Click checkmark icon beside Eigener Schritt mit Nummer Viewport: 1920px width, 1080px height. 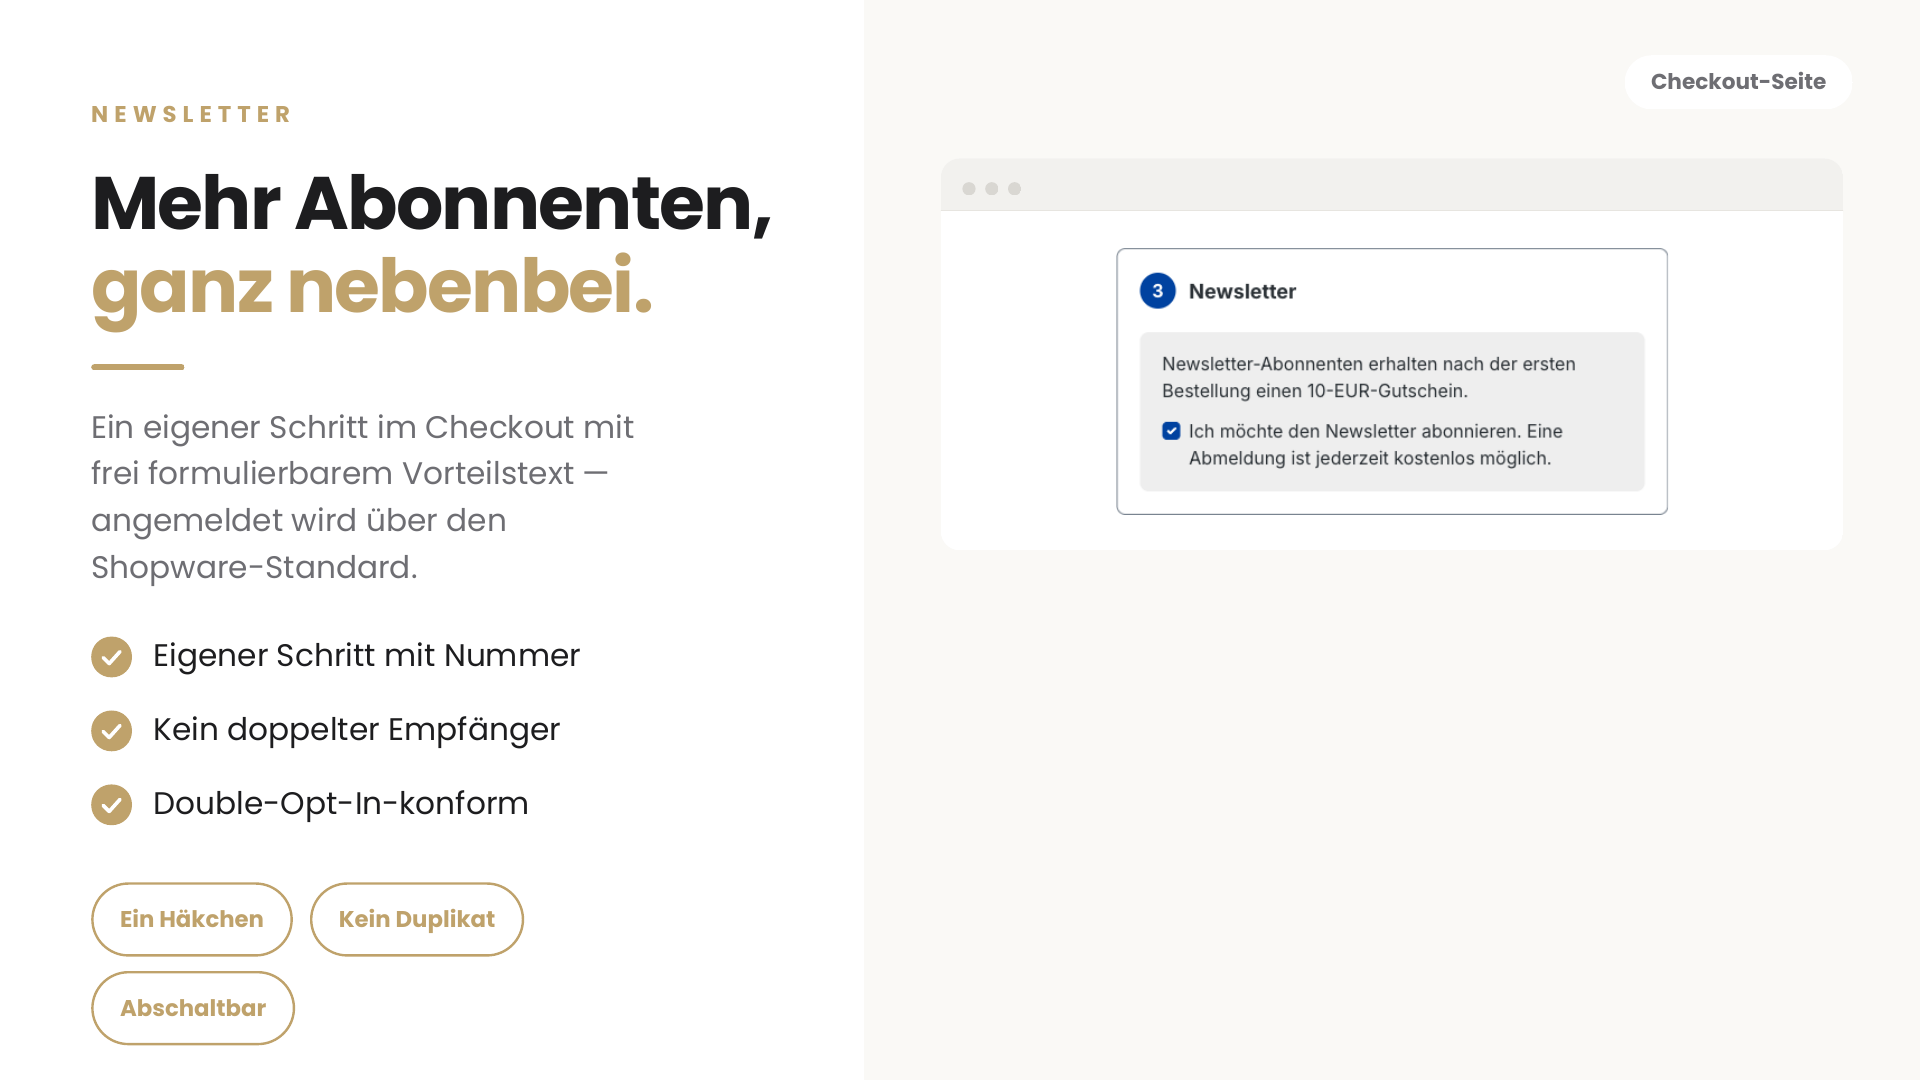(x=112, y=657)
